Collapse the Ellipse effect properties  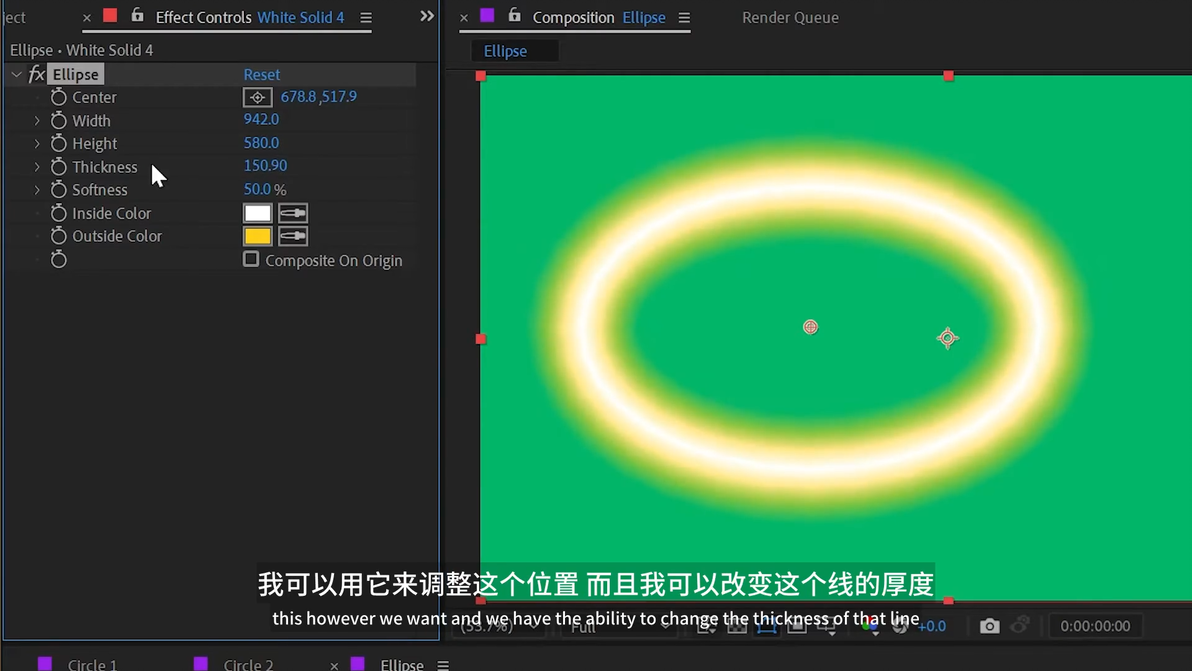(x=16, y=74)
